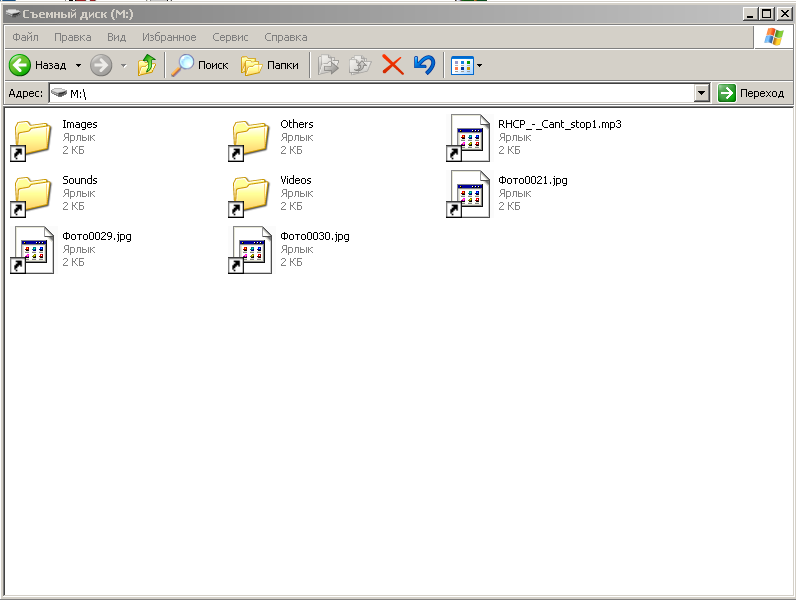
Task: Click the blue undo arrow icon
Action: click(424, 65)
